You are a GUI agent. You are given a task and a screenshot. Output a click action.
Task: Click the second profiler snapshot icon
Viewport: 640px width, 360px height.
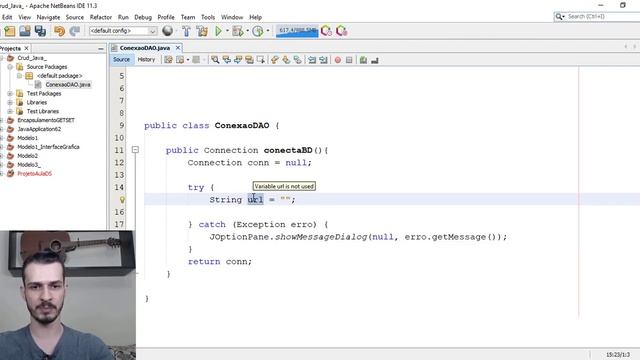tap(342, 31)
